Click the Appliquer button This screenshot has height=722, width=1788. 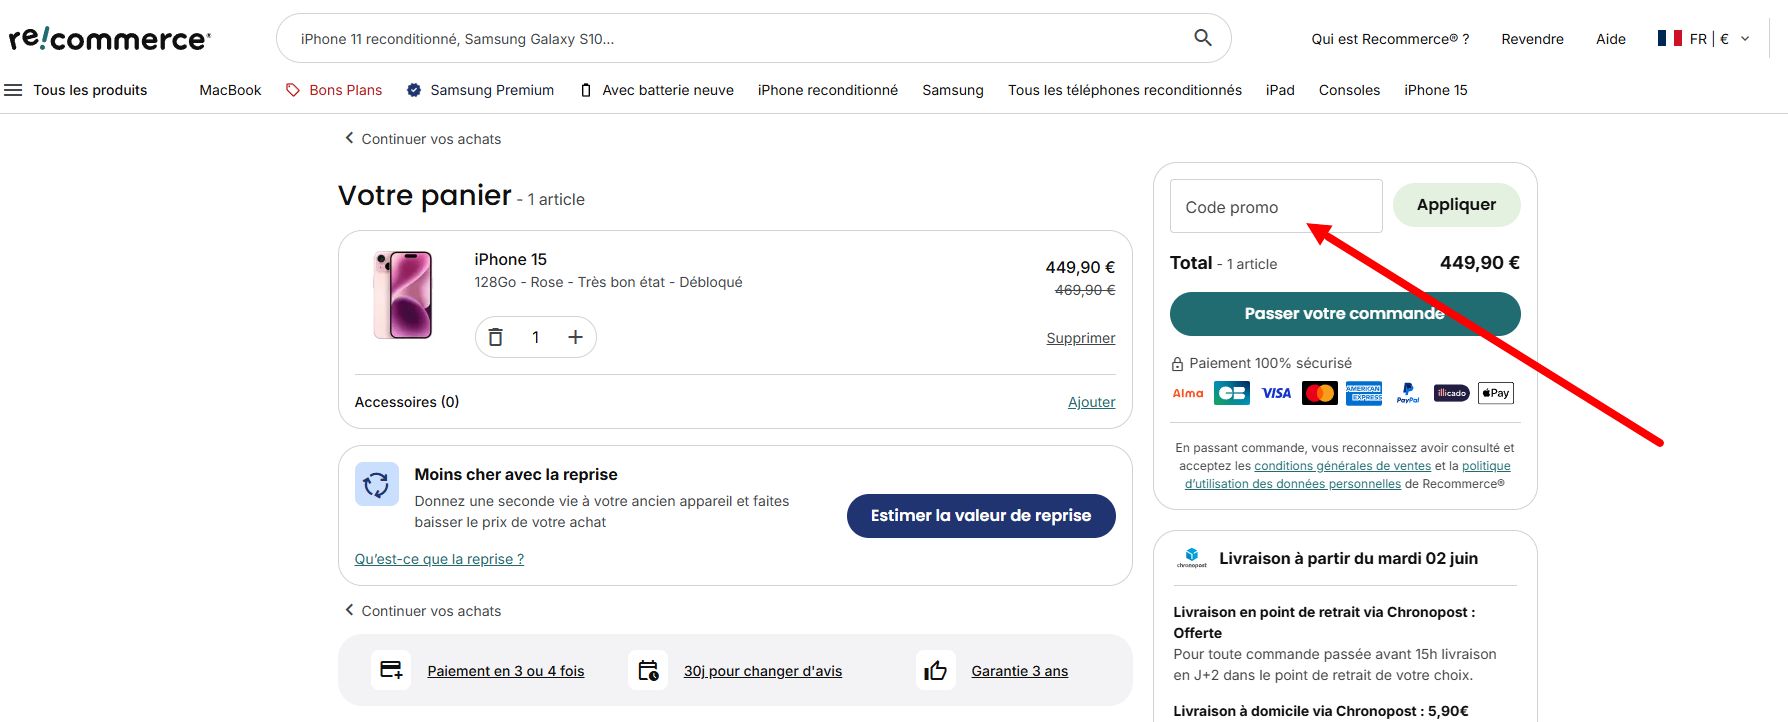coord(1456,205)
